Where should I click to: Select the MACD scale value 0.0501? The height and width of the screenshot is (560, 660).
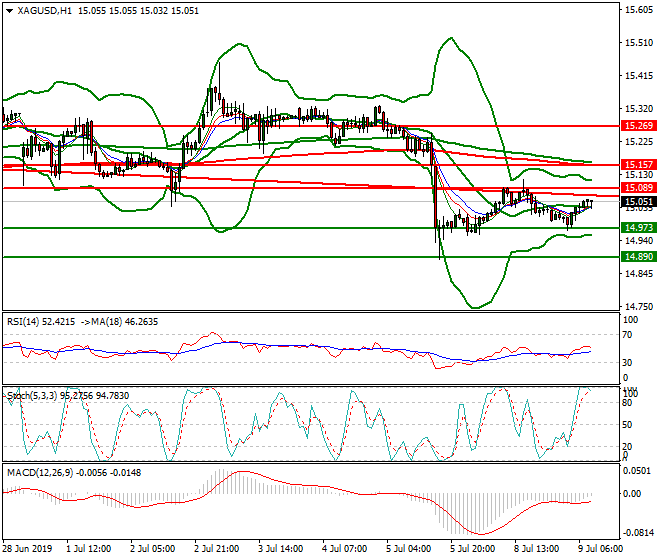pos(636,471)
